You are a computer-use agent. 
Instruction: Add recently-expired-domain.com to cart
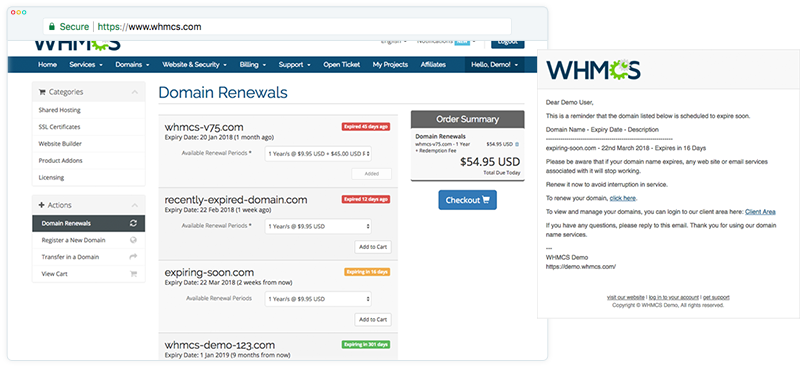(x=373, y=247)
